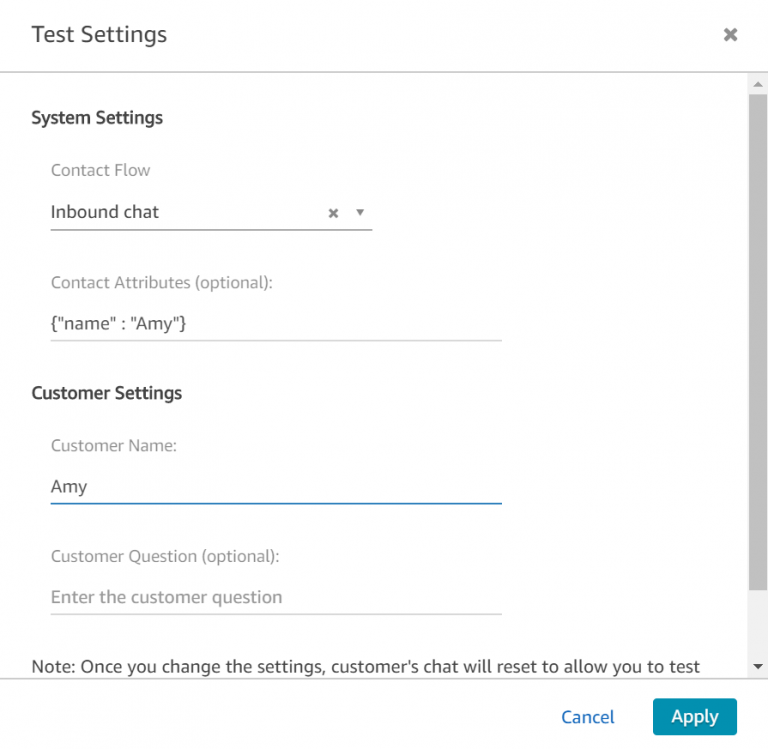Focus the Customer Name field containing Amy
The image size is (768, 749).
(275, 487)
